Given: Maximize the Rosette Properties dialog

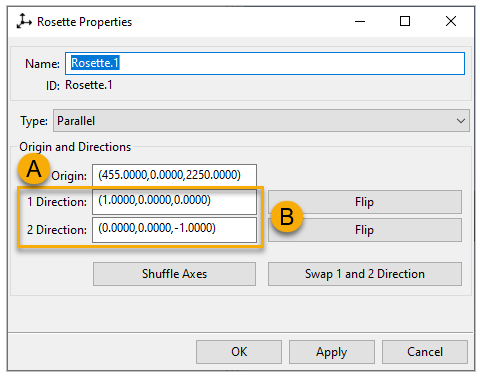Looking at the screenshot, I should (x=405, y=21).
